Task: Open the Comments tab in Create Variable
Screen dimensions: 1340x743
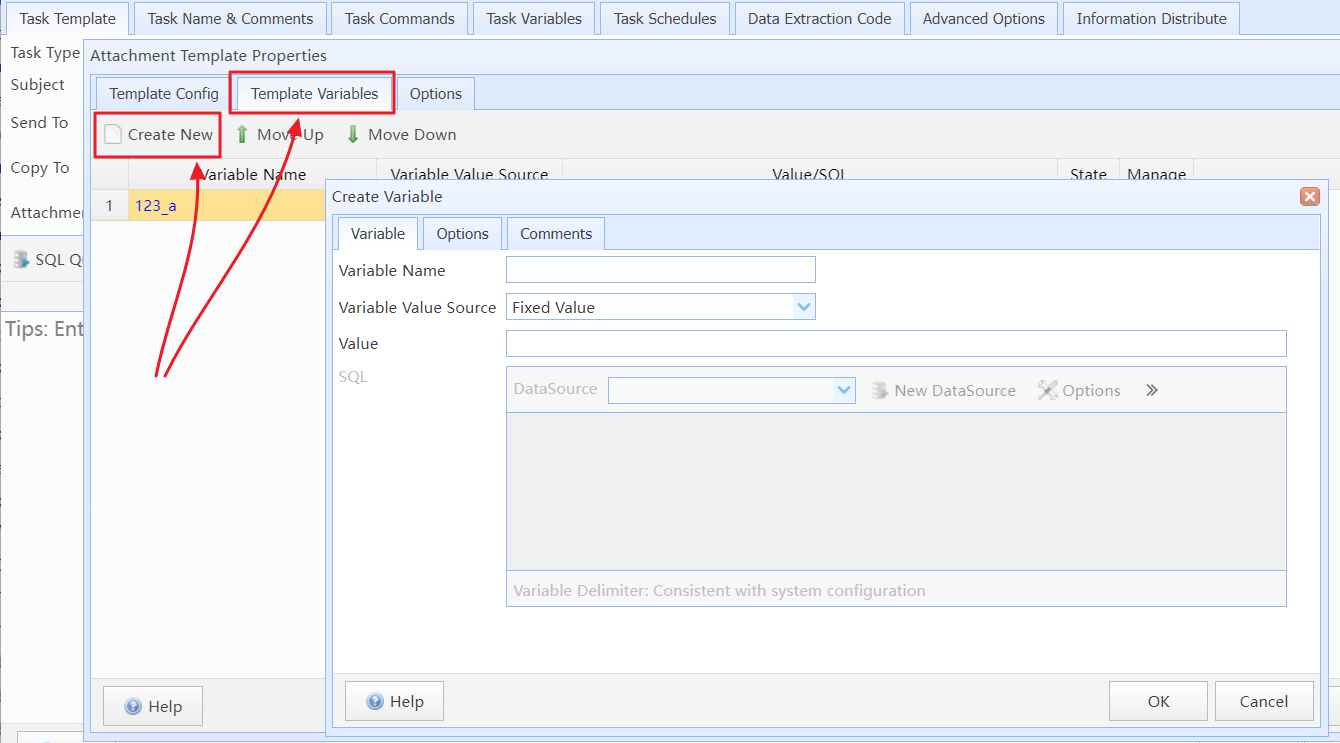Action: click(x=555, y=234)
